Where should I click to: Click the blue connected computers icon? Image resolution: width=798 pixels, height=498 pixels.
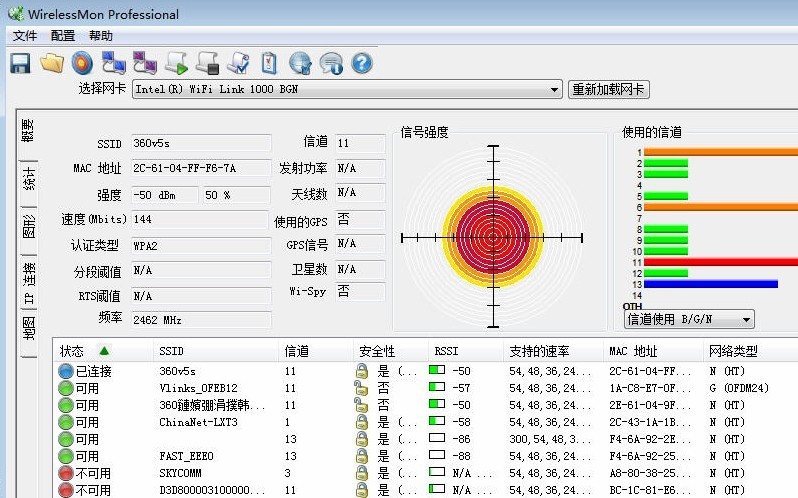tap(113, 64)
